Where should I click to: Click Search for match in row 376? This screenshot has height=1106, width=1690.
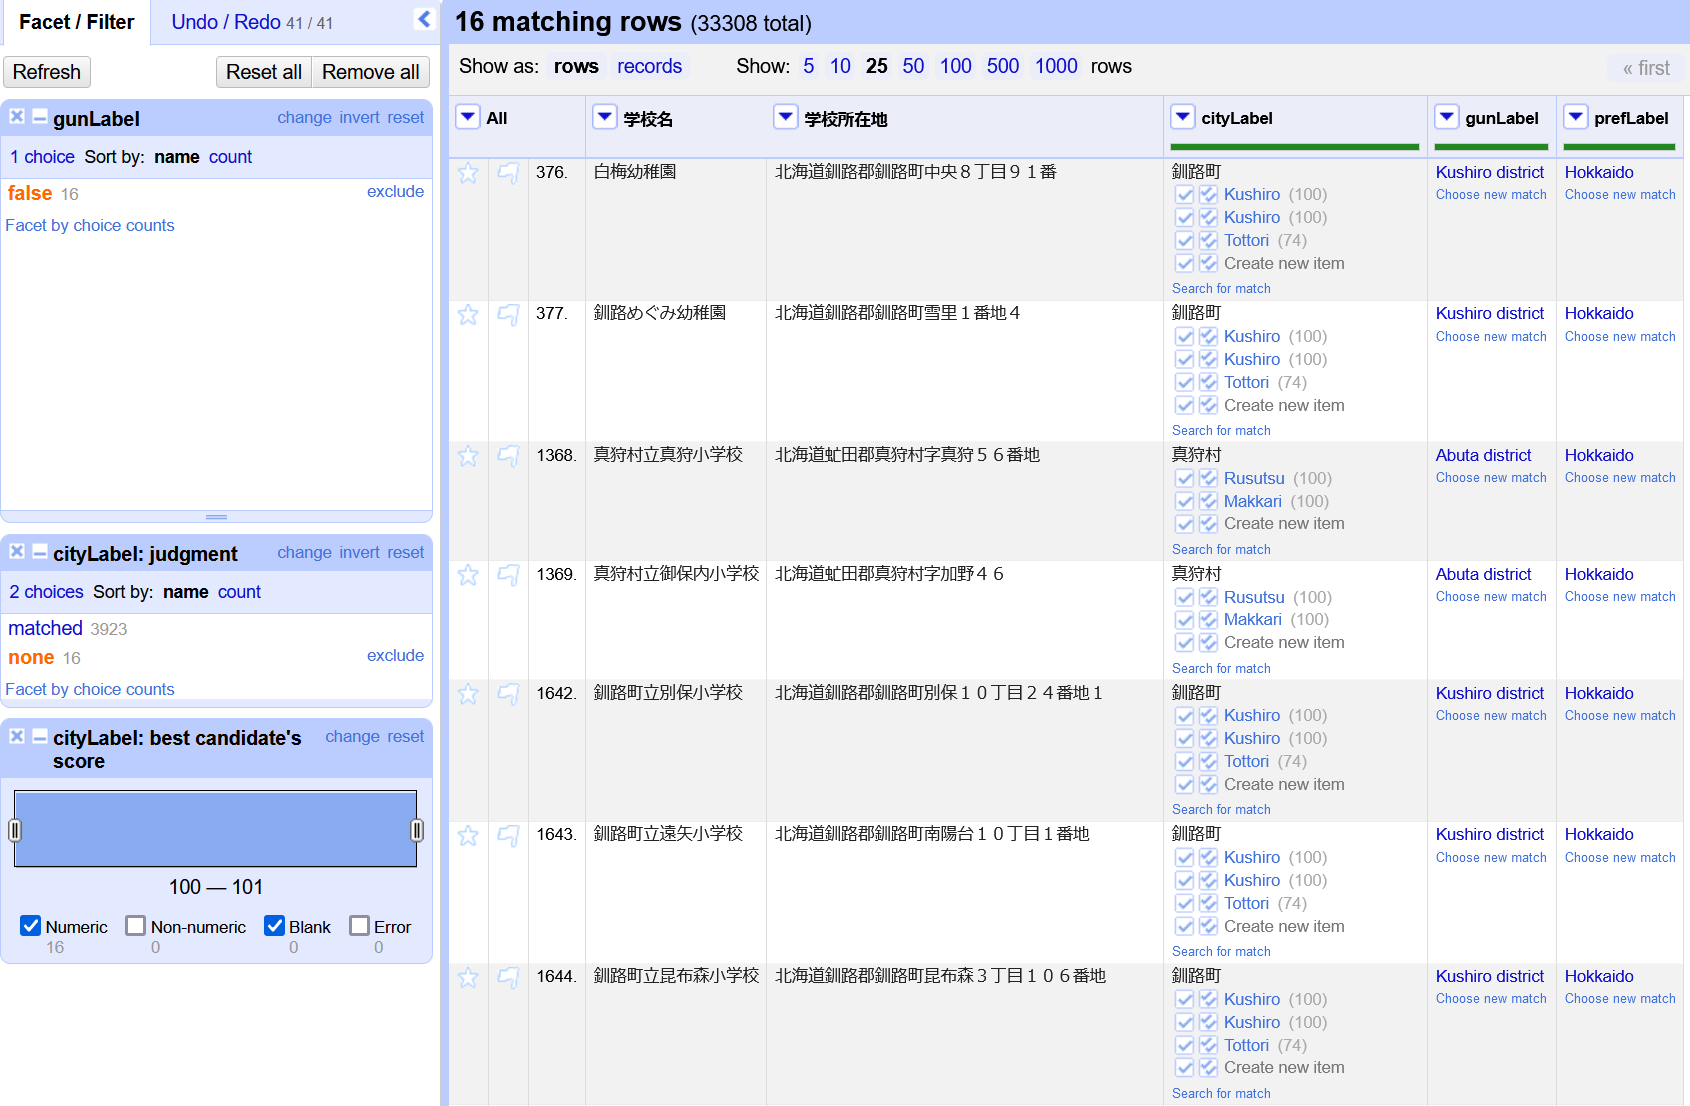point(1221,289)
